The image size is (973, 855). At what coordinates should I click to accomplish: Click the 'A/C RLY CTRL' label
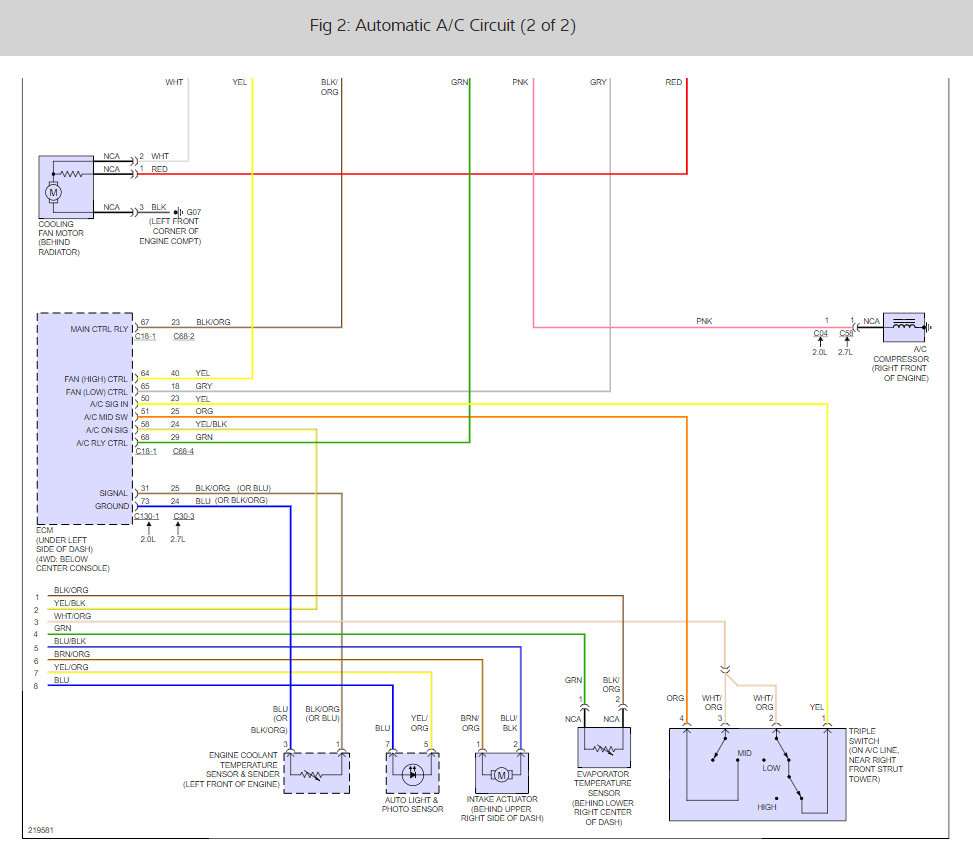click(x=102, y=443)
